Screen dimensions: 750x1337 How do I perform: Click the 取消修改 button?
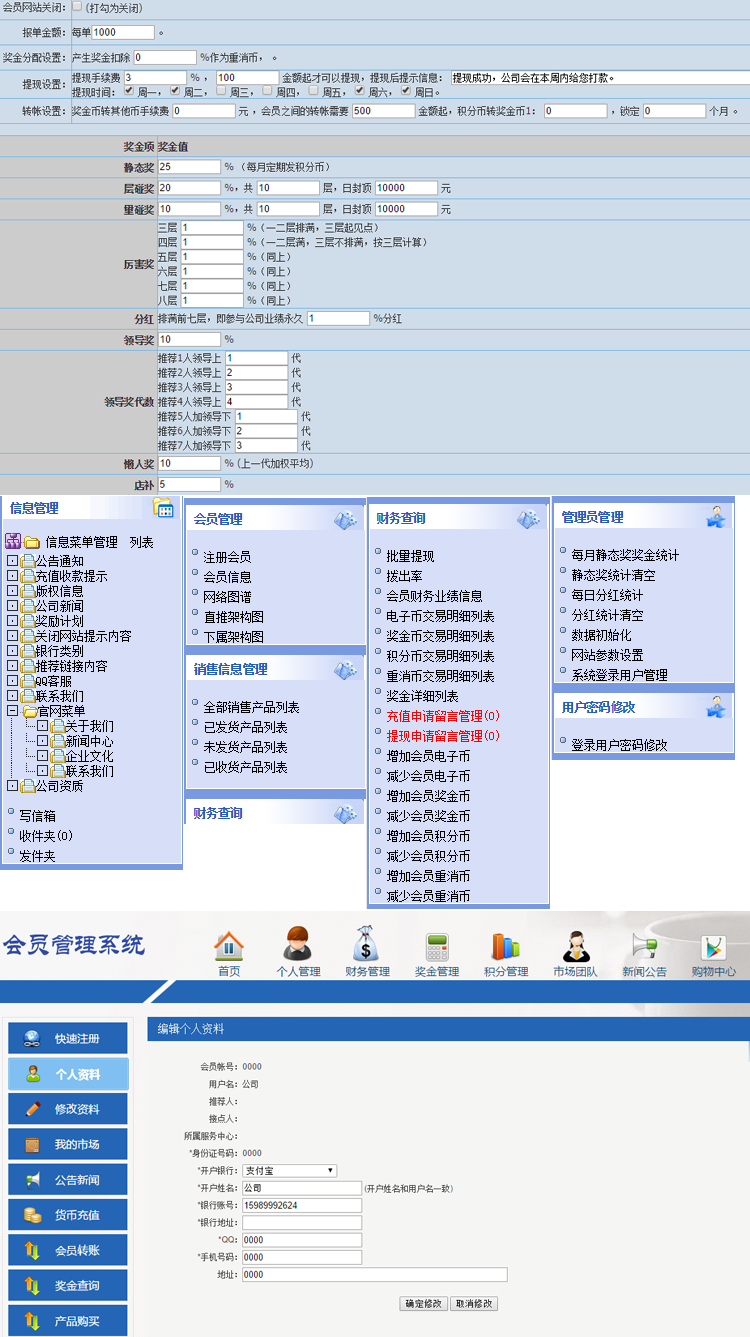tap(474, 1304)
